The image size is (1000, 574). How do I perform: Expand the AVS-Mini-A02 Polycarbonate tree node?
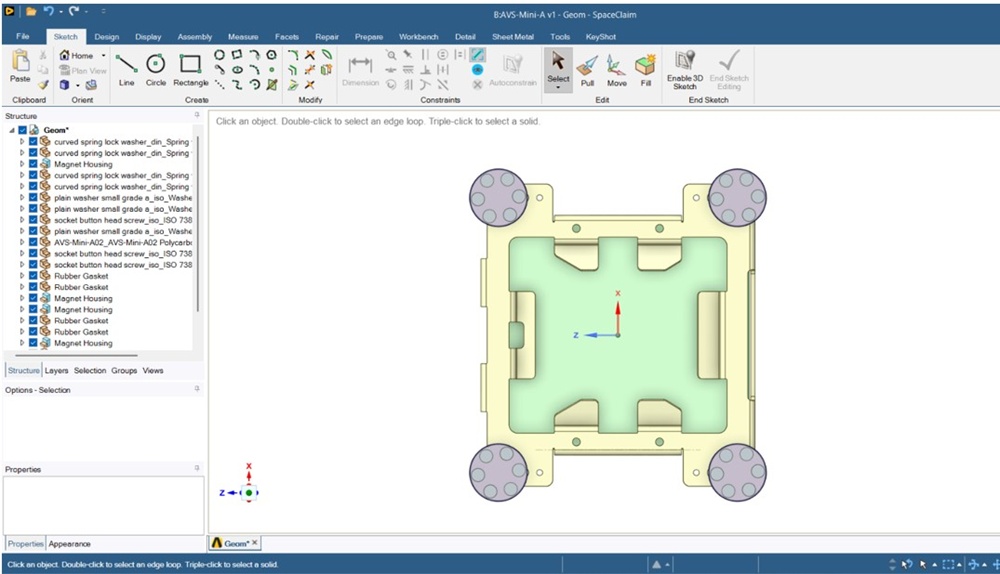22,242
